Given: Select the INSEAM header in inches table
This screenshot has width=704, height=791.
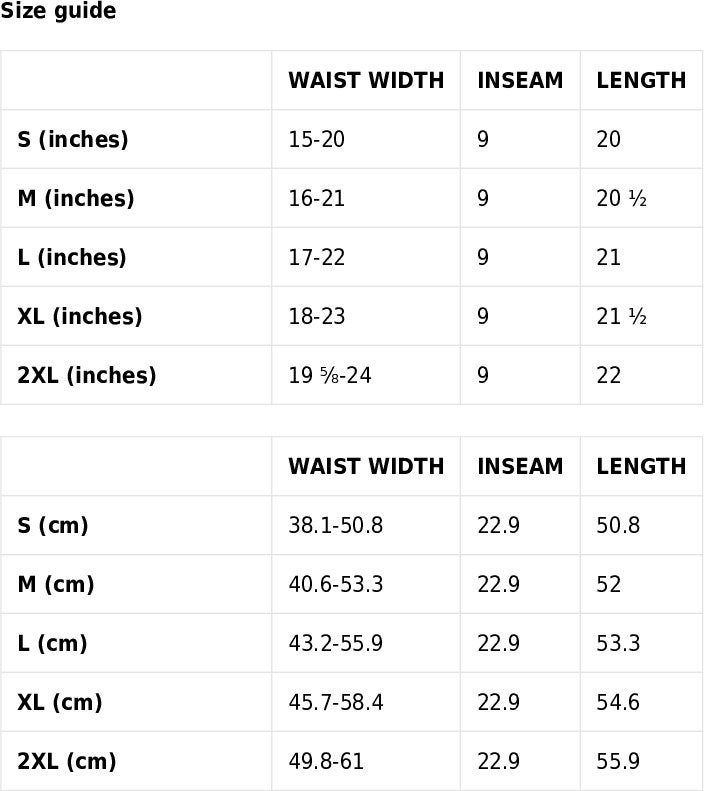Looking at the screenshot, I should 520,80.
